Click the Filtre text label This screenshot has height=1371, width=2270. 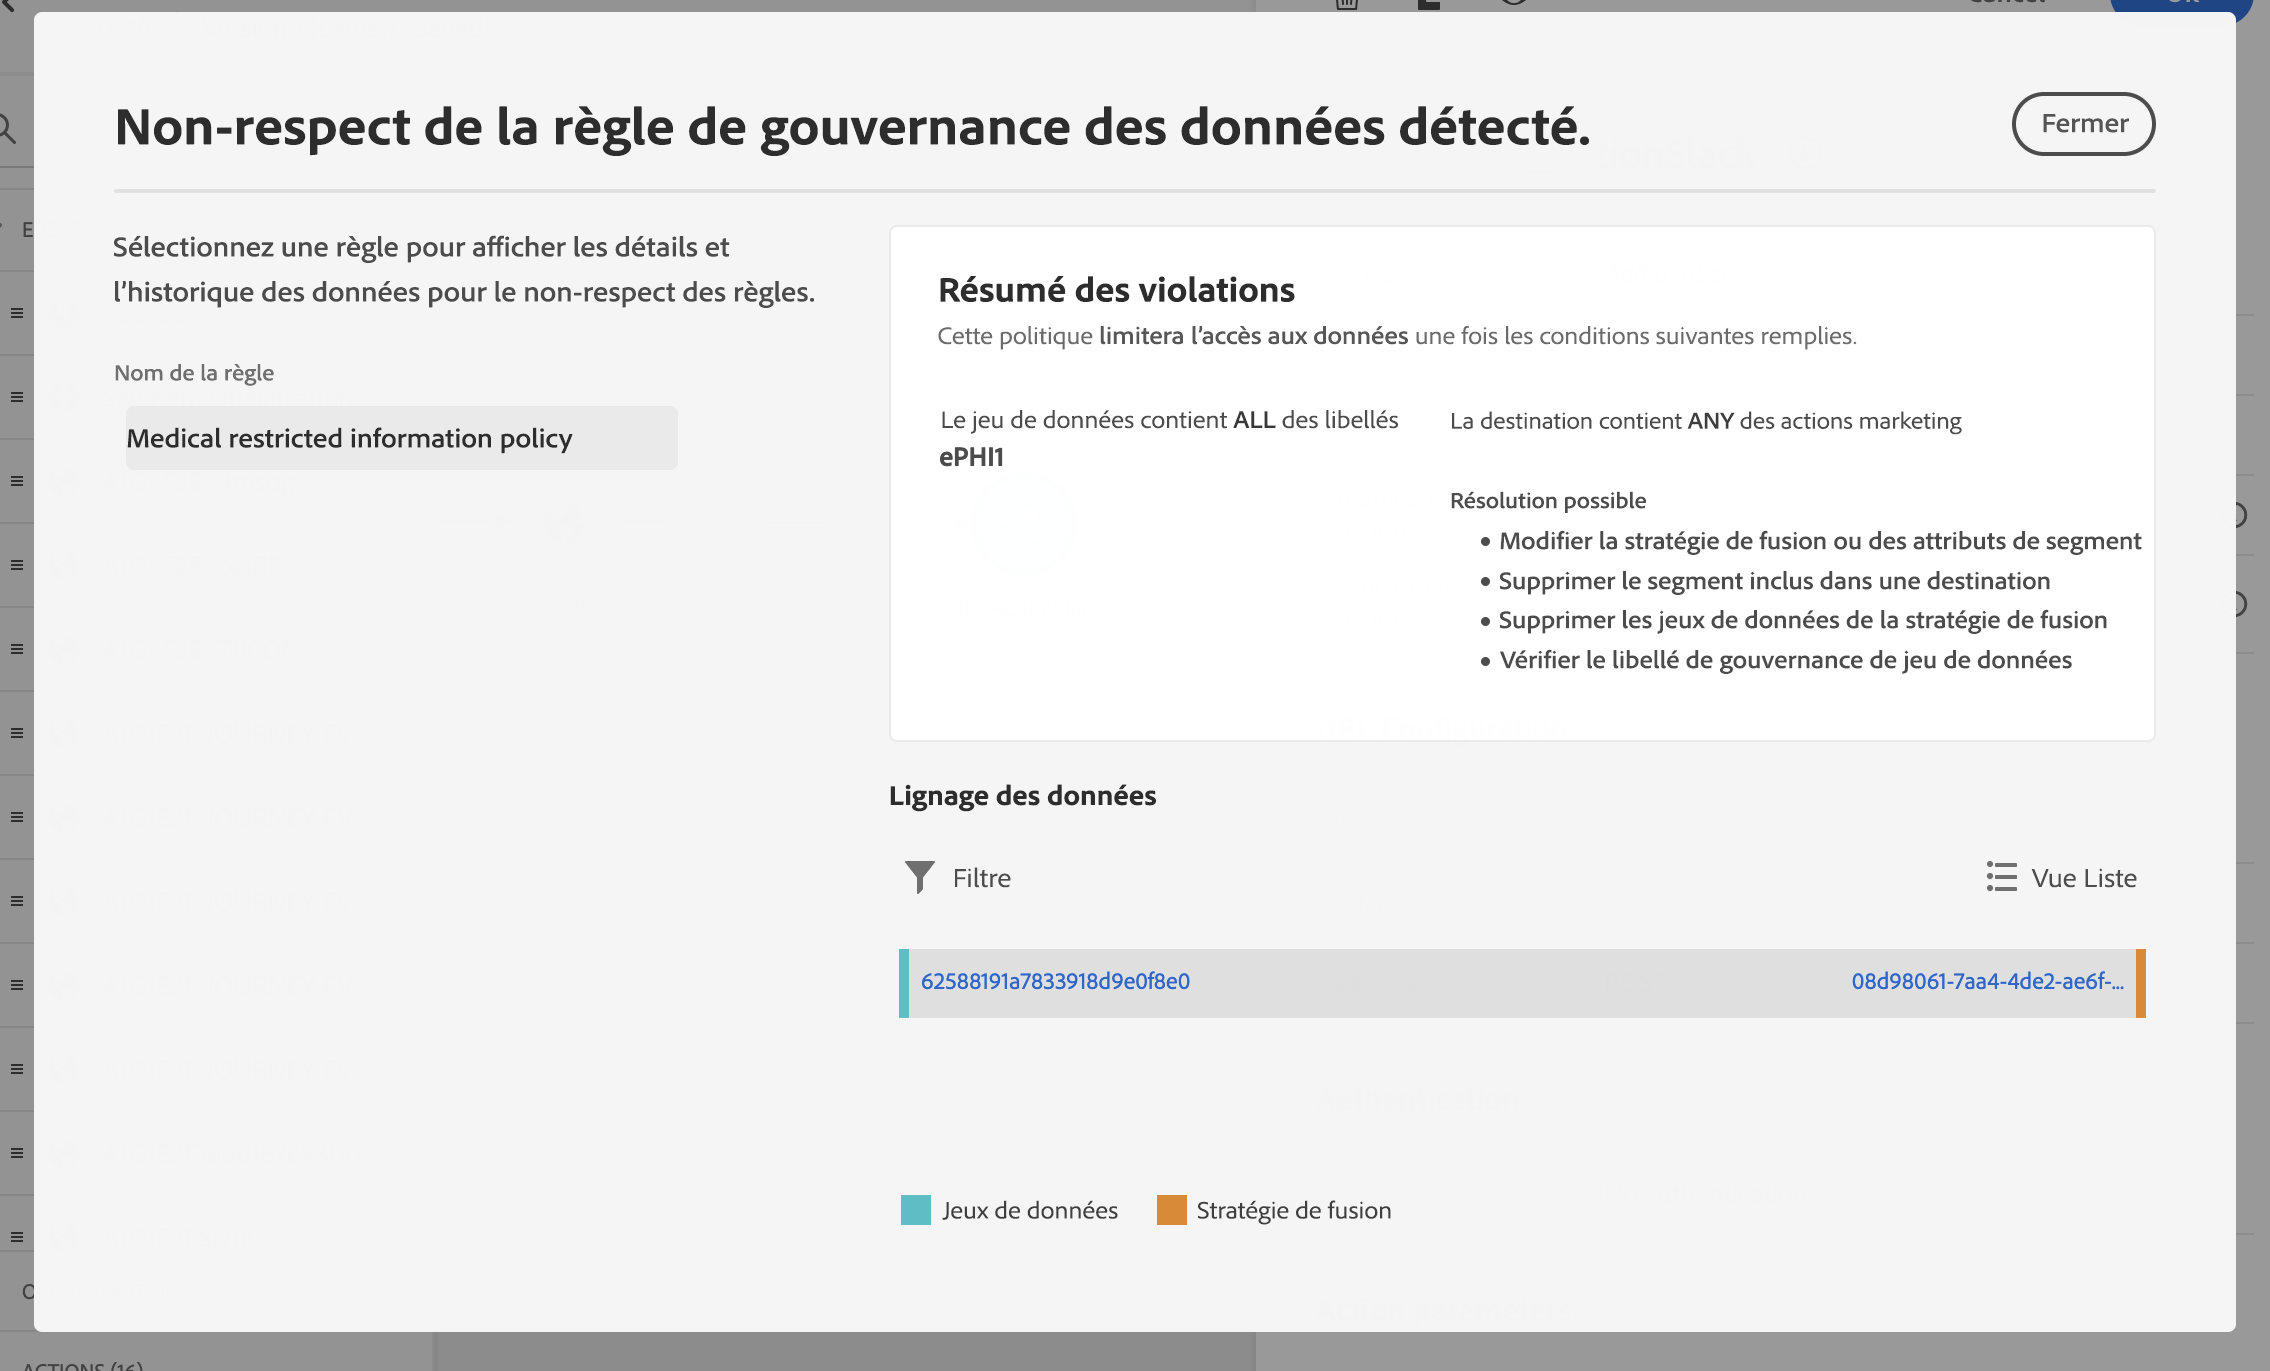(x=981, y=878)
